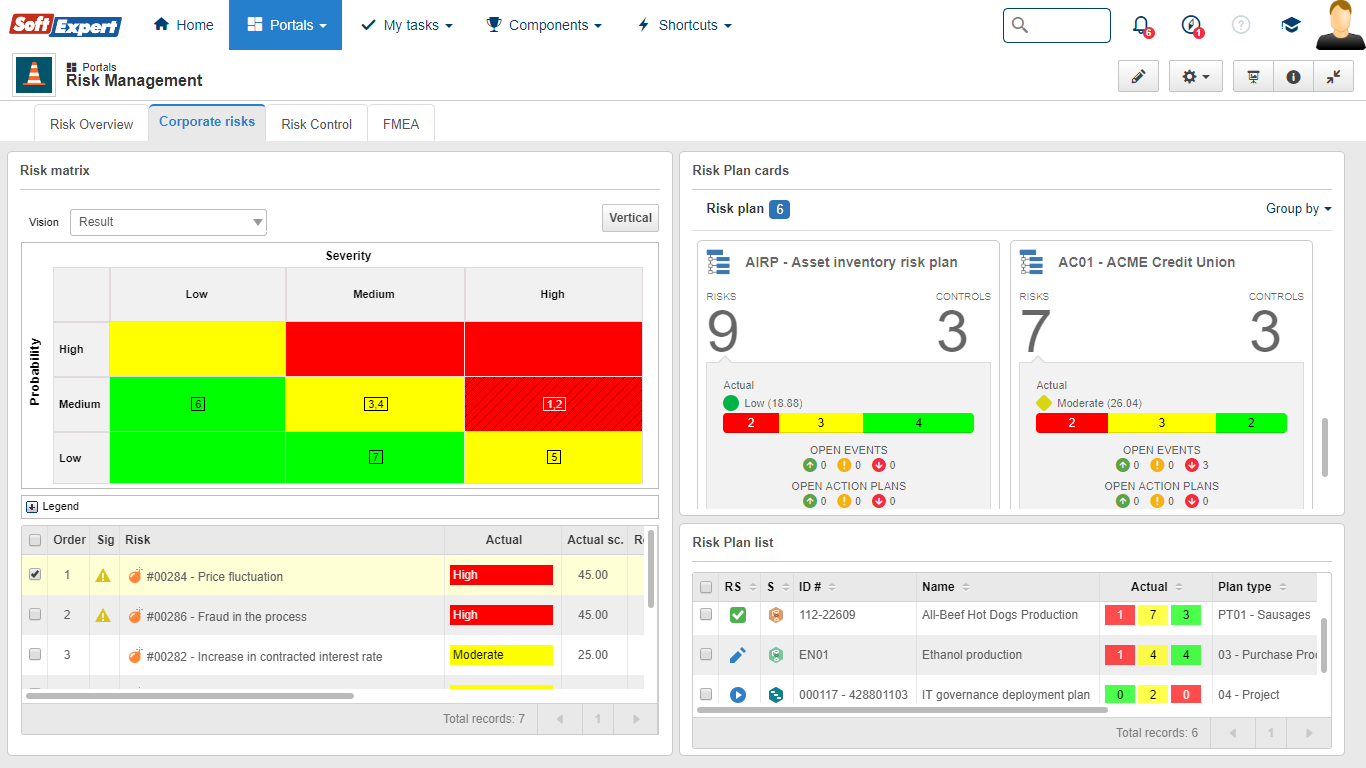Open the Group by dropdown

1298,209
